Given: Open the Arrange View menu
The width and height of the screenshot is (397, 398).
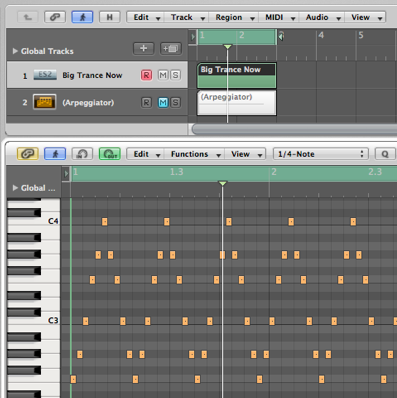Looking at the screenshot, I should point(366,17).
